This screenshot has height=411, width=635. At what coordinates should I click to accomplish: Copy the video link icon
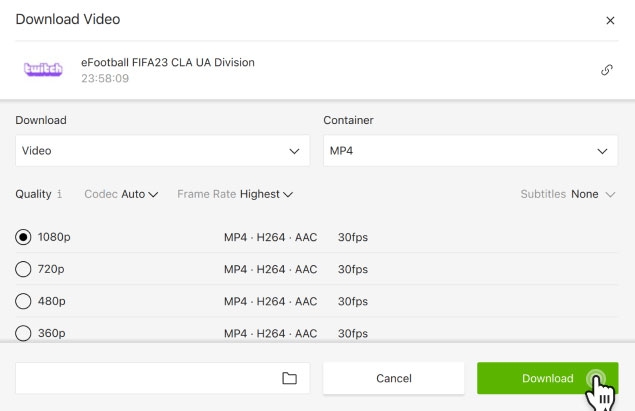(x=606, y=70)
